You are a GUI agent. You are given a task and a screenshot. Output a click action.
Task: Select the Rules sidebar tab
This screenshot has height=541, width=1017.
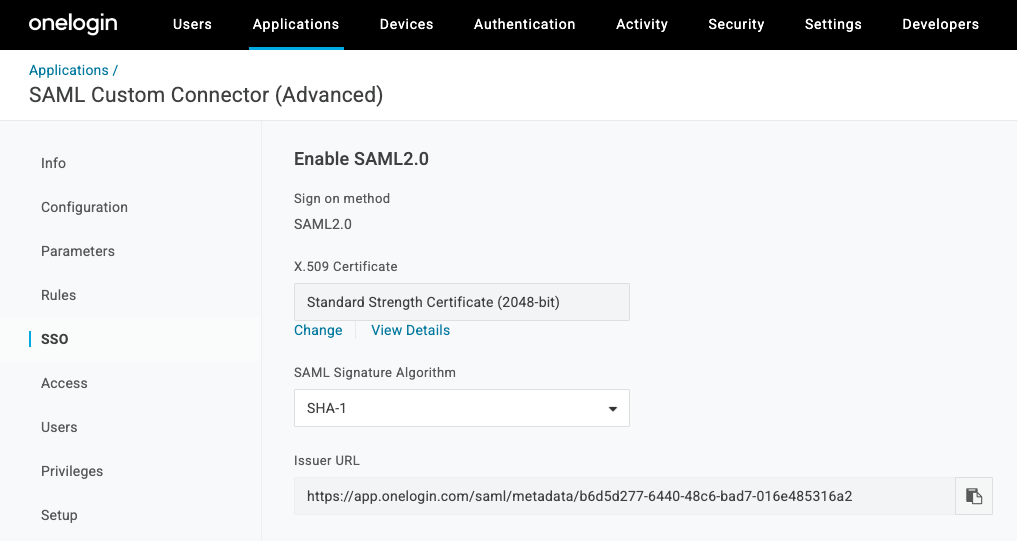(x=58, y=295)
